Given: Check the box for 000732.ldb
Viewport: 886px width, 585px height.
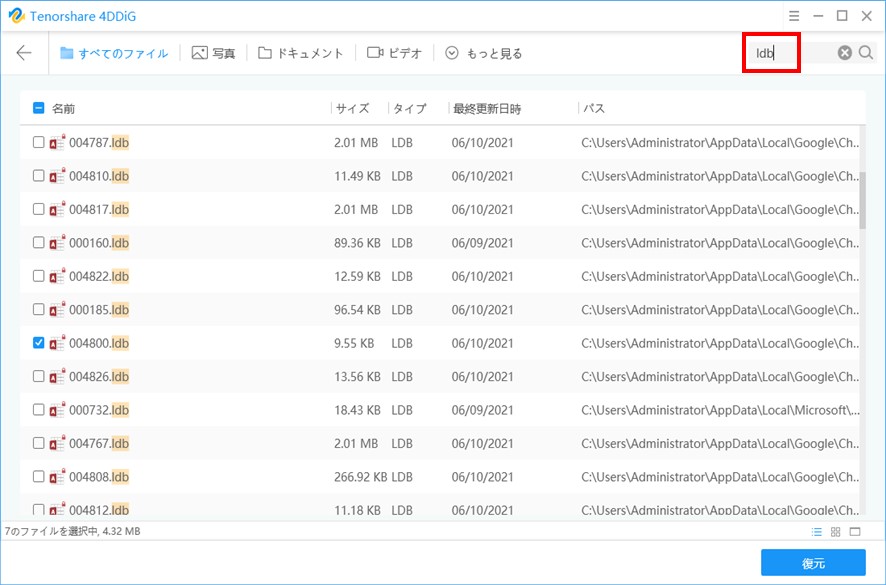Looking at the screenshot, I should click(x=38, y=409).
